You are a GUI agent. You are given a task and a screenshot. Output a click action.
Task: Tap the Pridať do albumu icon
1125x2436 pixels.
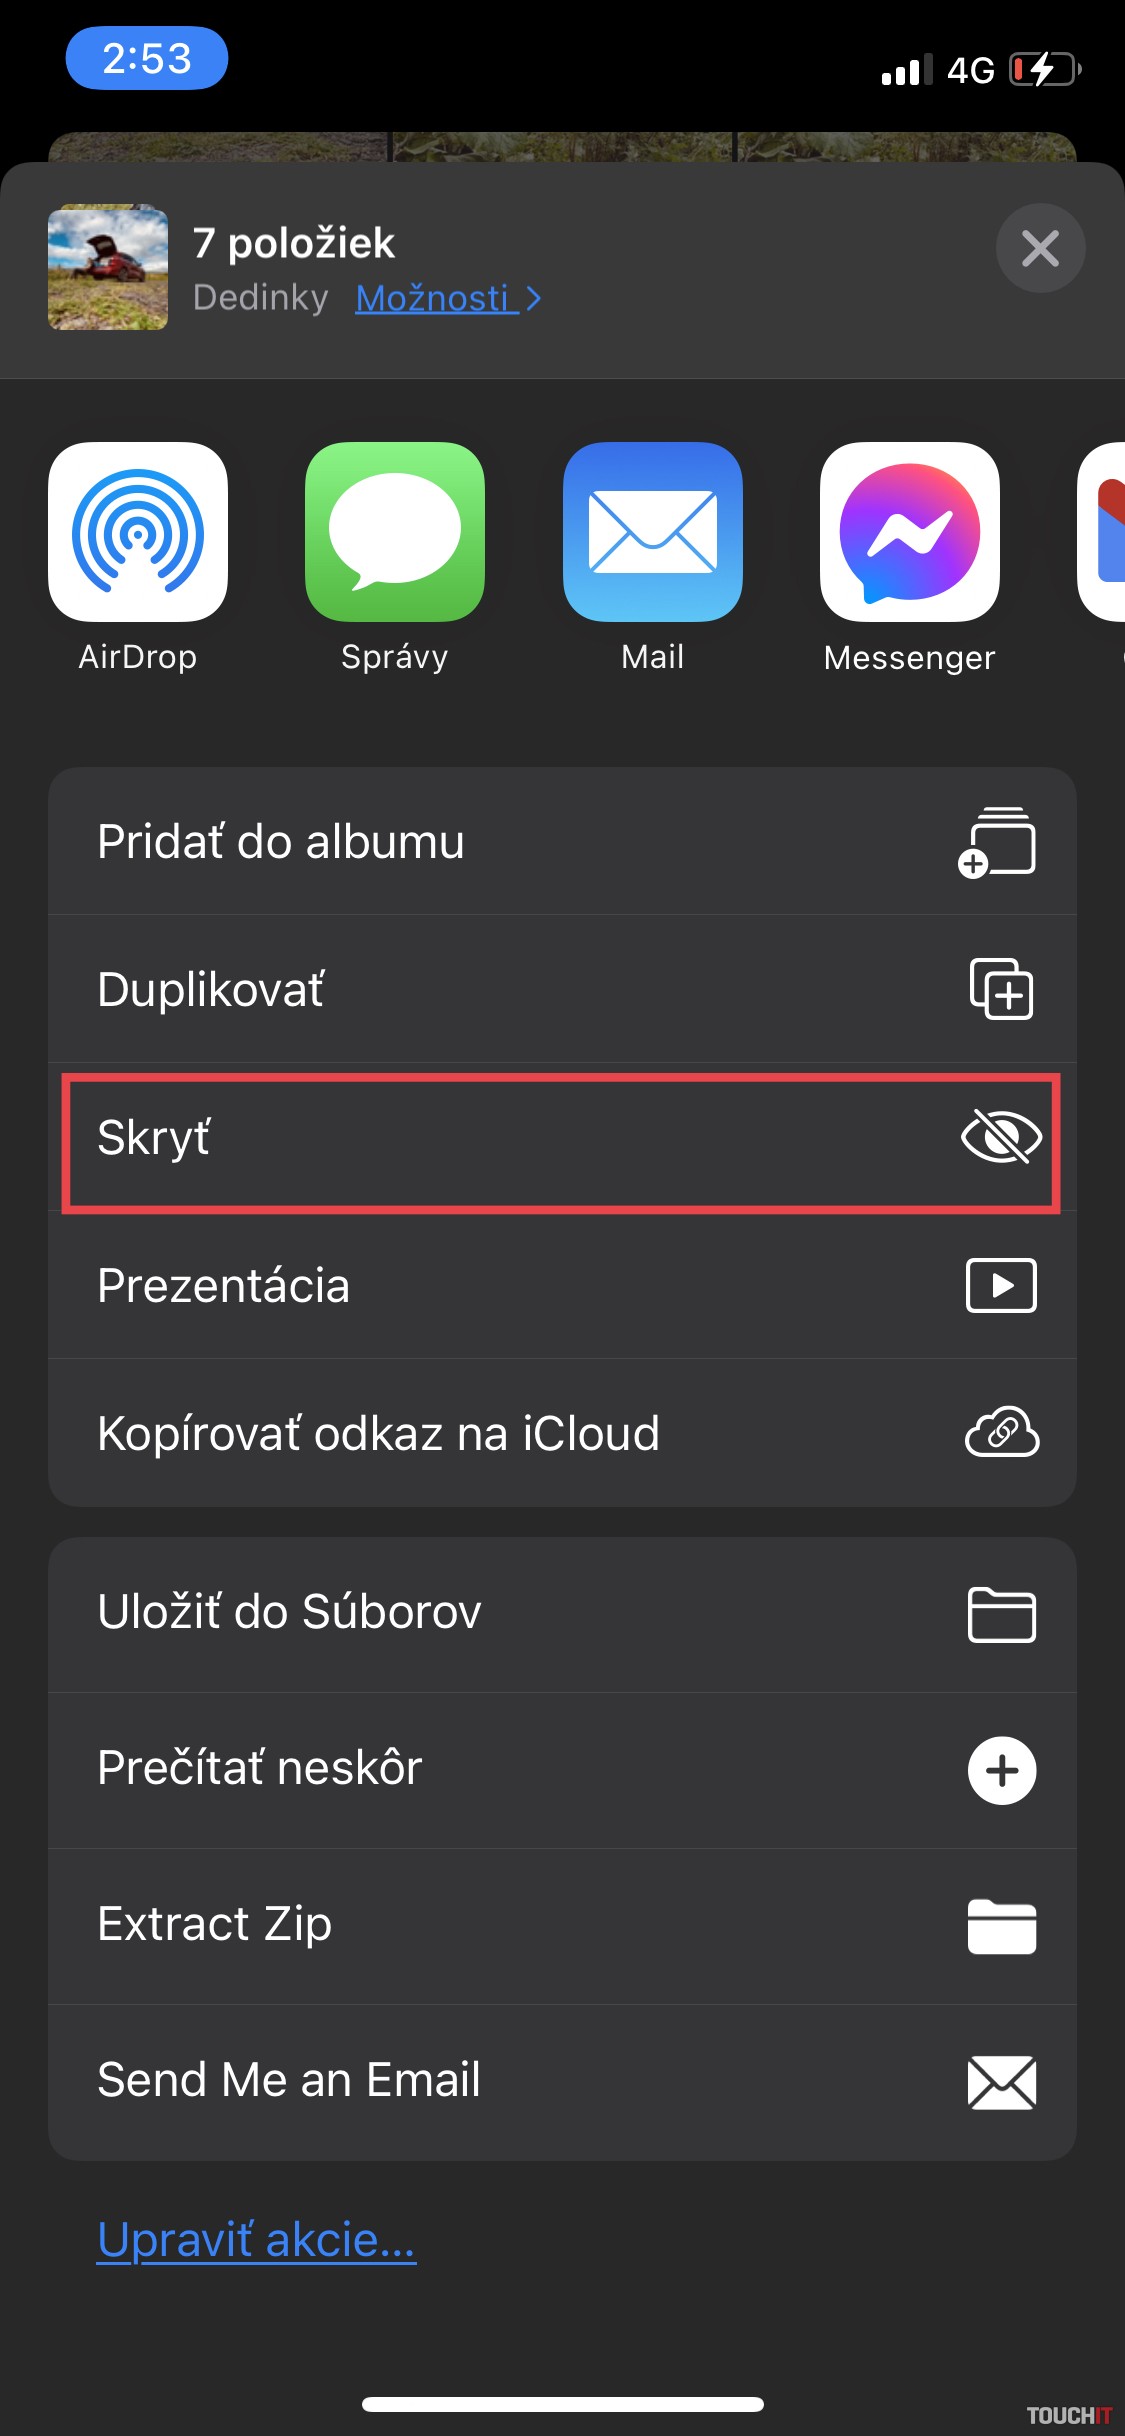point(998,842)
